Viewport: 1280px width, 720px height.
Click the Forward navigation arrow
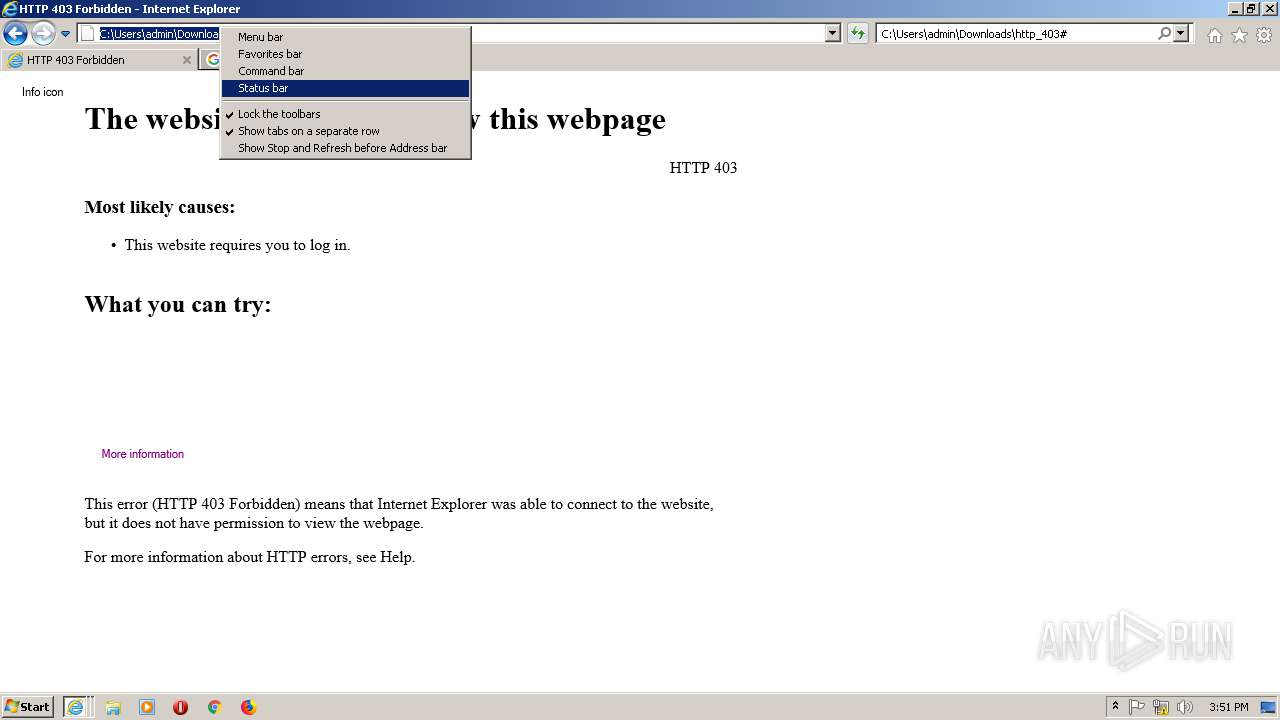pos(43,34)
